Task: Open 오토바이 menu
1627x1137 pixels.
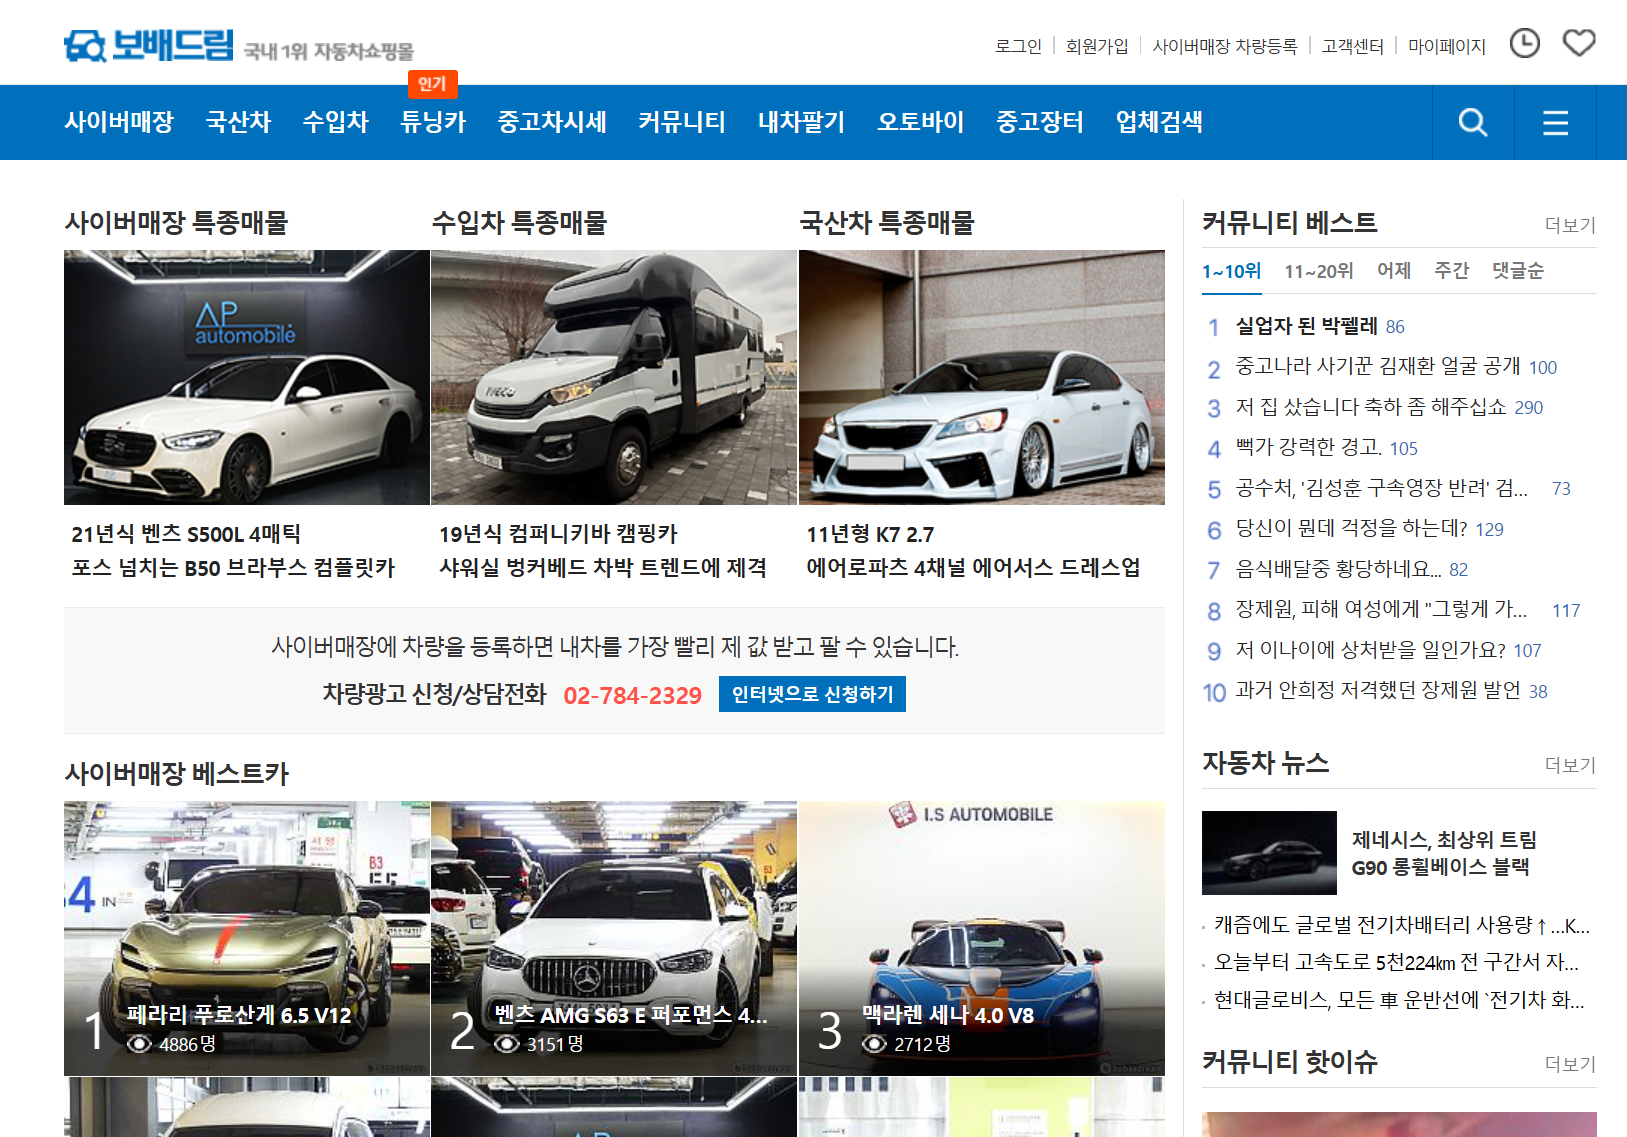Action: click(920, 122)
